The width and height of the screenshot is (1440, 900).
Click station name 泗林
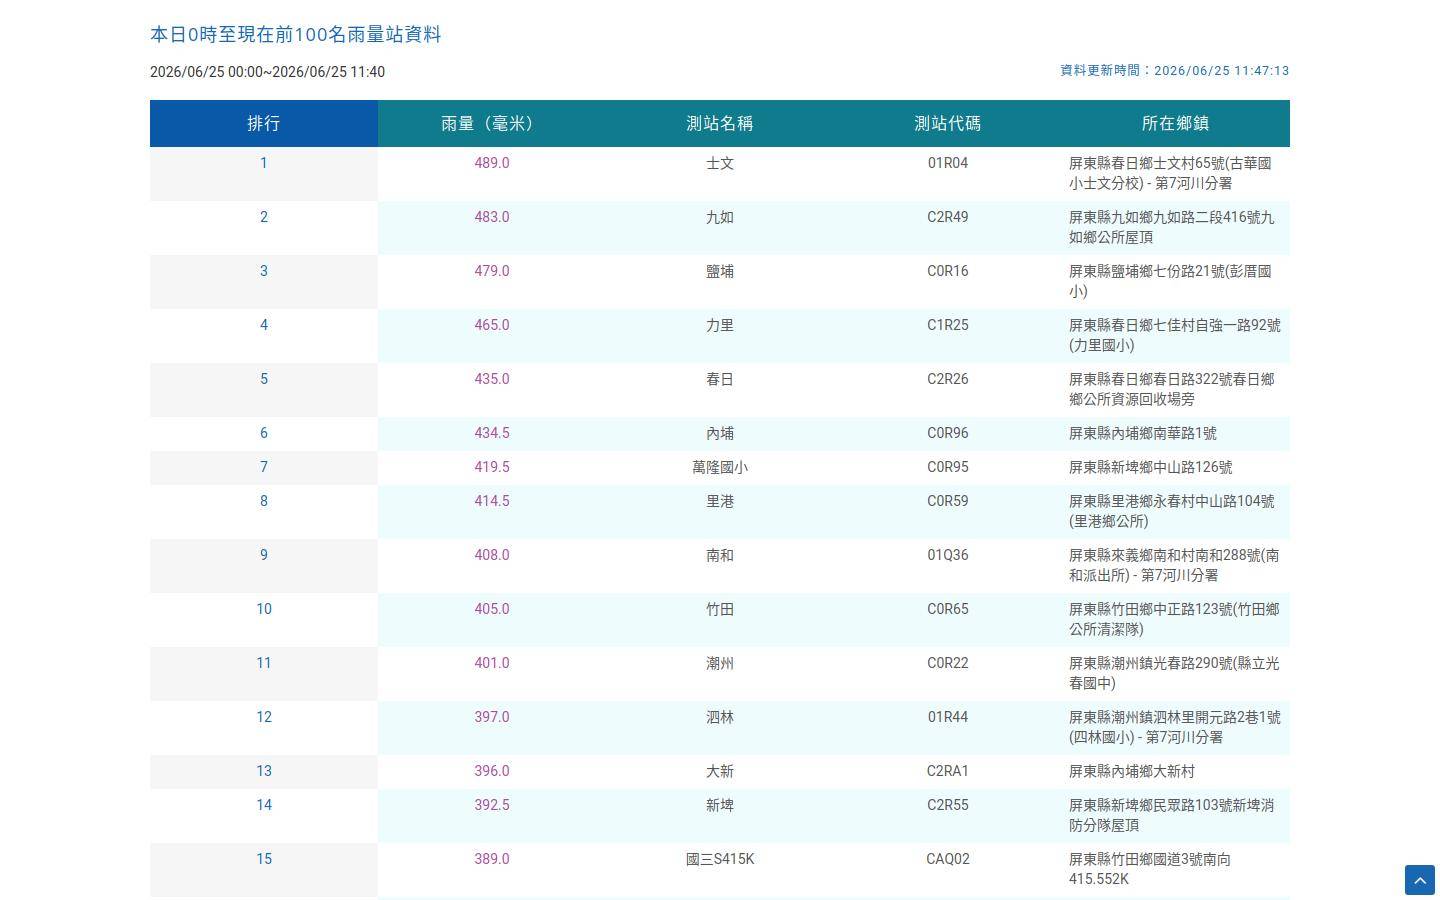pos(720,717)
